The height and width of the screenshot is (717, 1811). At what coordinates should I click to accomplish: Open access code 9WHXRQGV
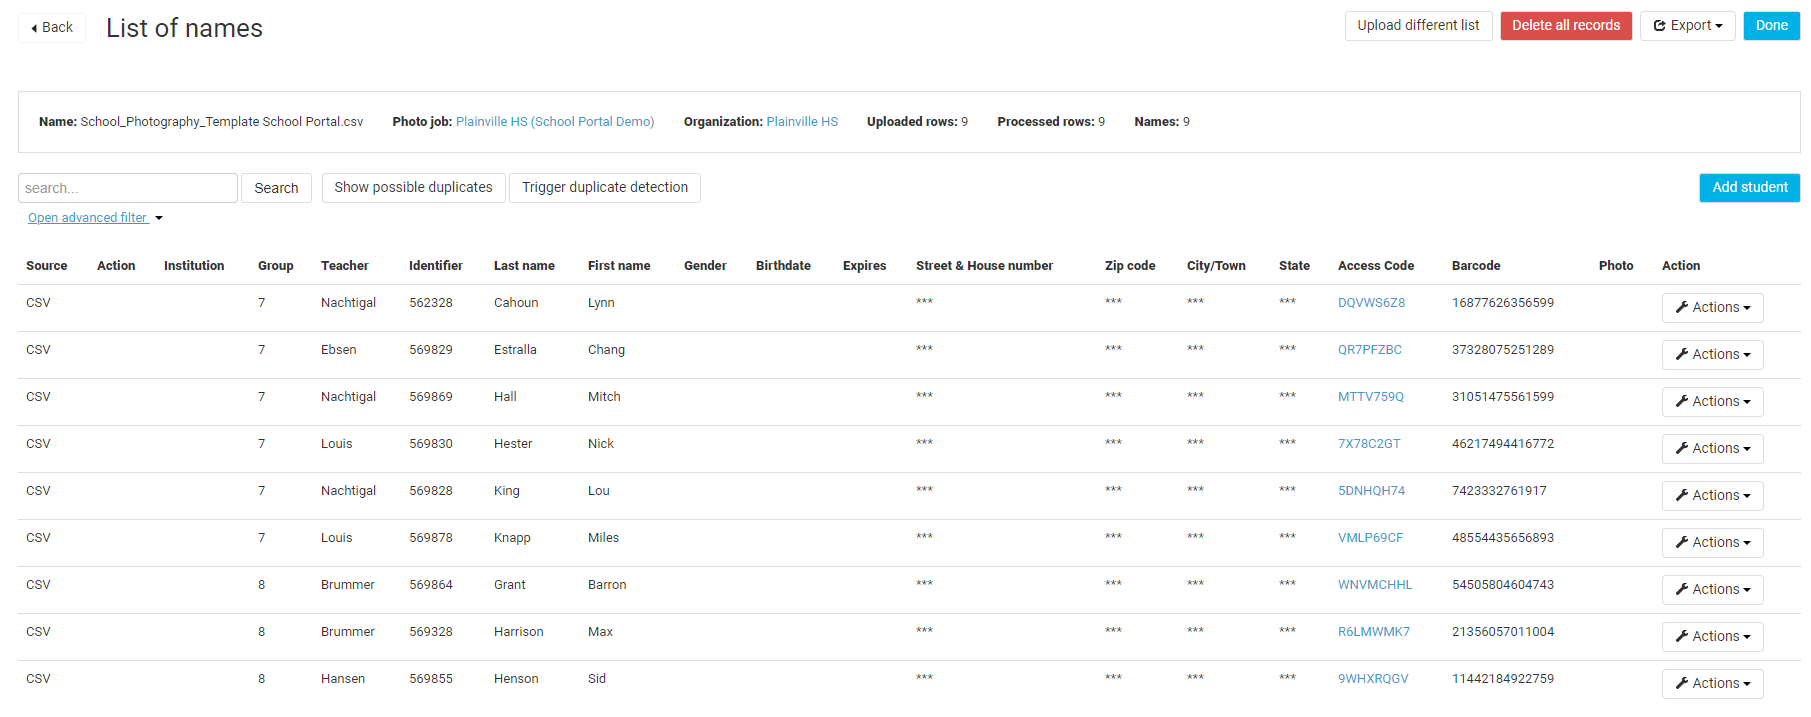1373,679
